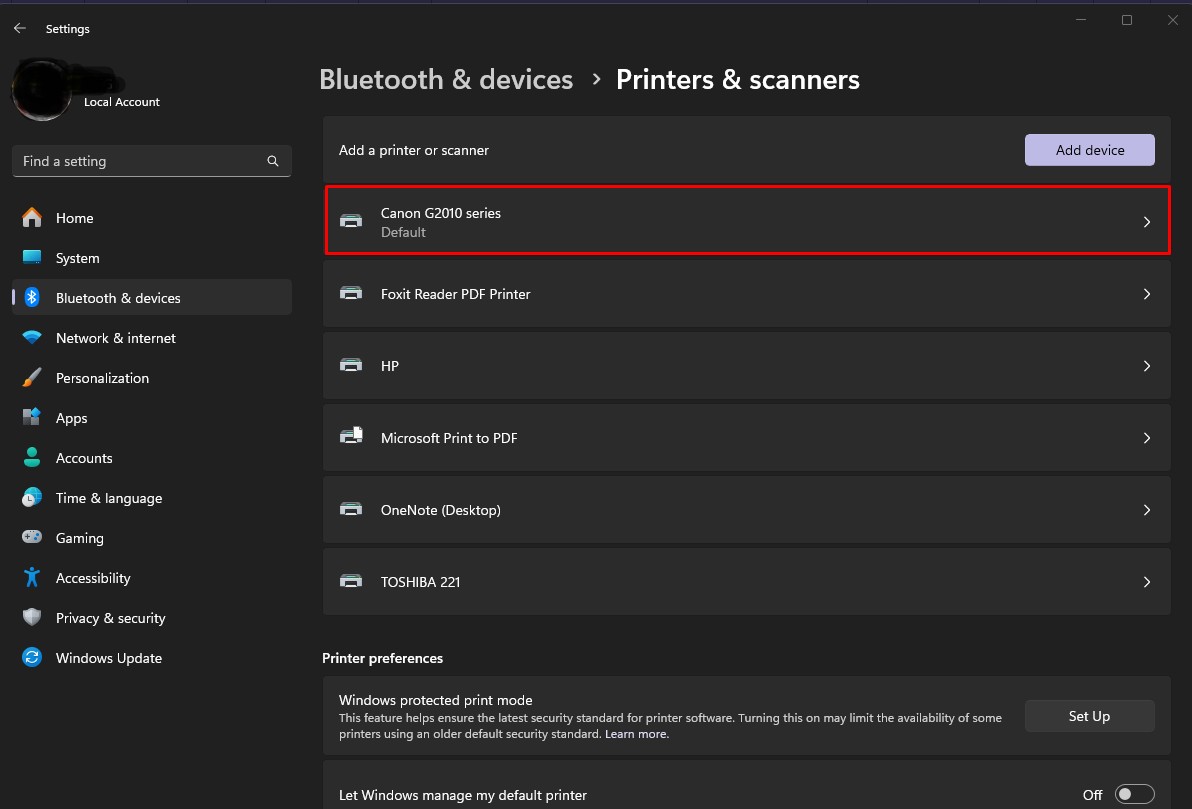Click the TOSHIBA 221 printer name

pyautogui.click(x=420, y=582)
